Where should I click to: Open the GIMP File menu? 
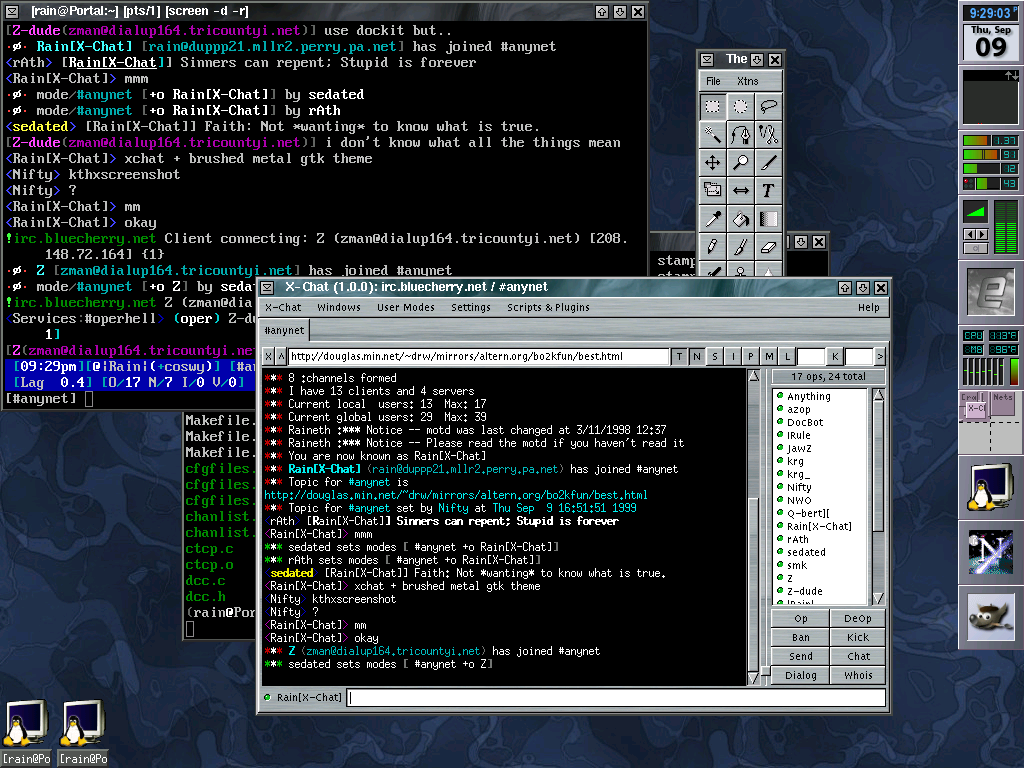tap(713, 81)
